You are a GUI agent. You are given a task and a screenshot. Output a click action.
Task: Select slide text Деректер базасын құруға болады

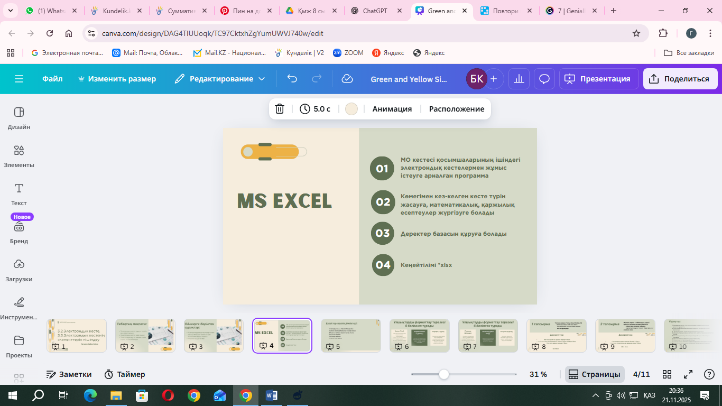[454, 234]
